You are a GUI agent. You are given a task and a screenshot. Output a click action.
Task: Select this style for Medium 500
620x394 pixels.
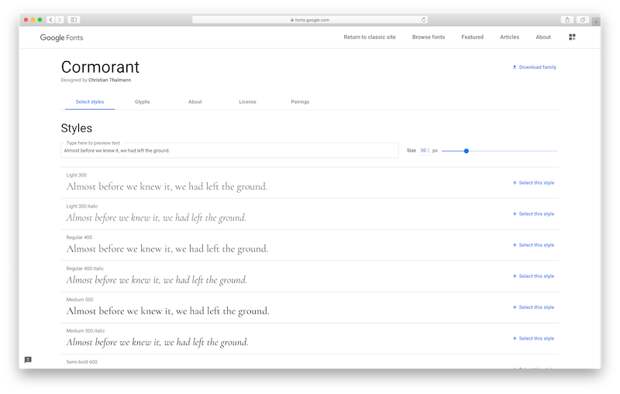(x=533, y=307)
